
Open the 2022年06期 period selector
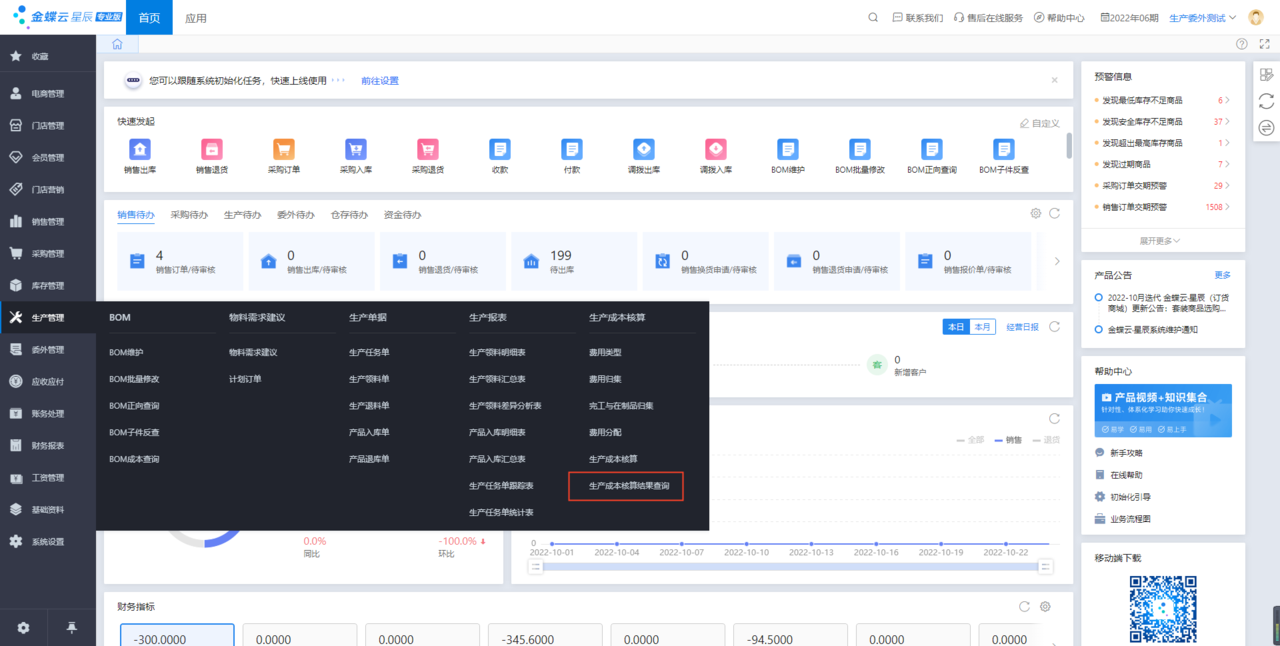tap(1129, 18)
